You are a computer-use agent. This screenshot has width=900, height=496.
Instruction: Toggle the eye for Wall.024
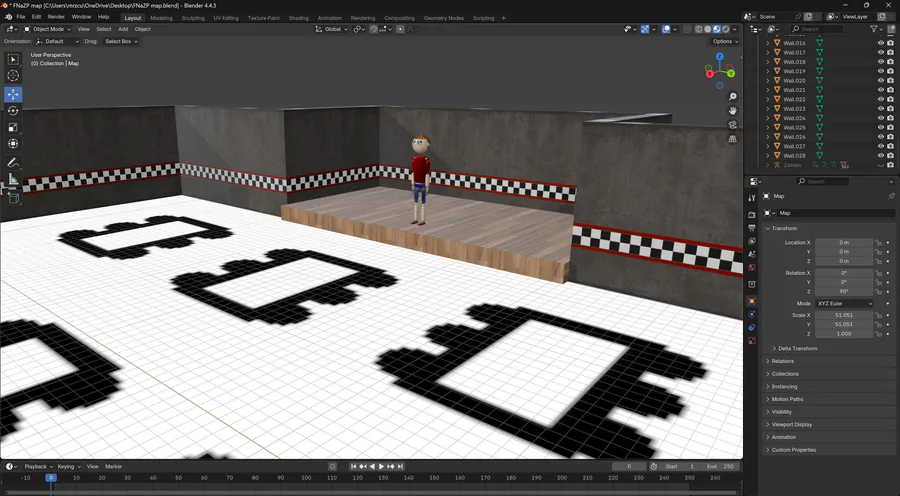tap(880, 118)
